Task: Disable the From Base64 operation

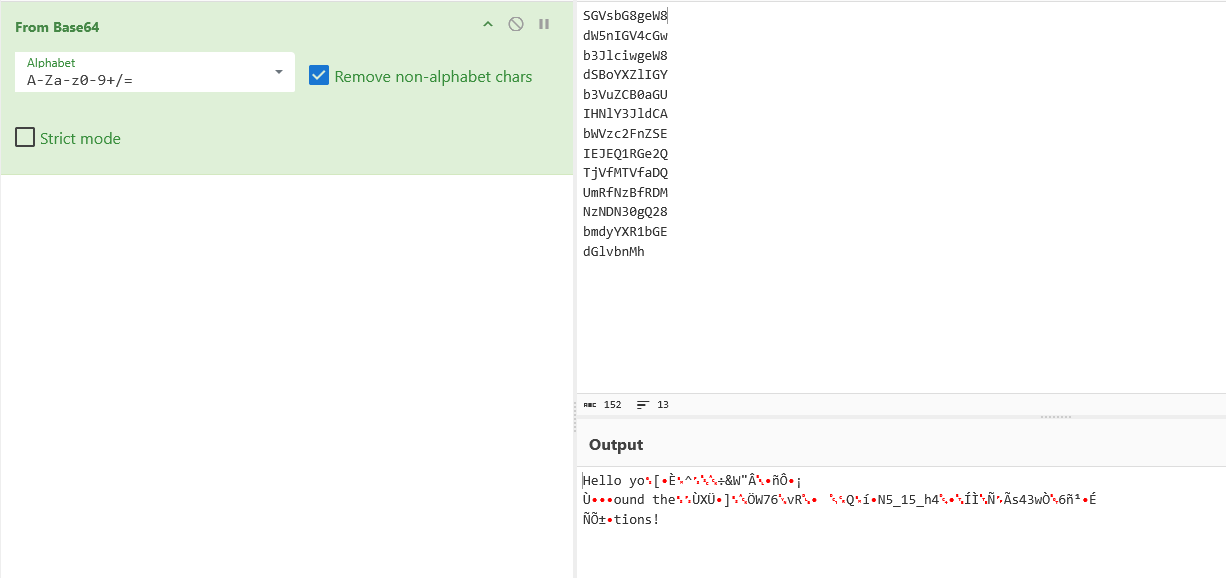Action: pyautogui.click(x=516, y=24)
